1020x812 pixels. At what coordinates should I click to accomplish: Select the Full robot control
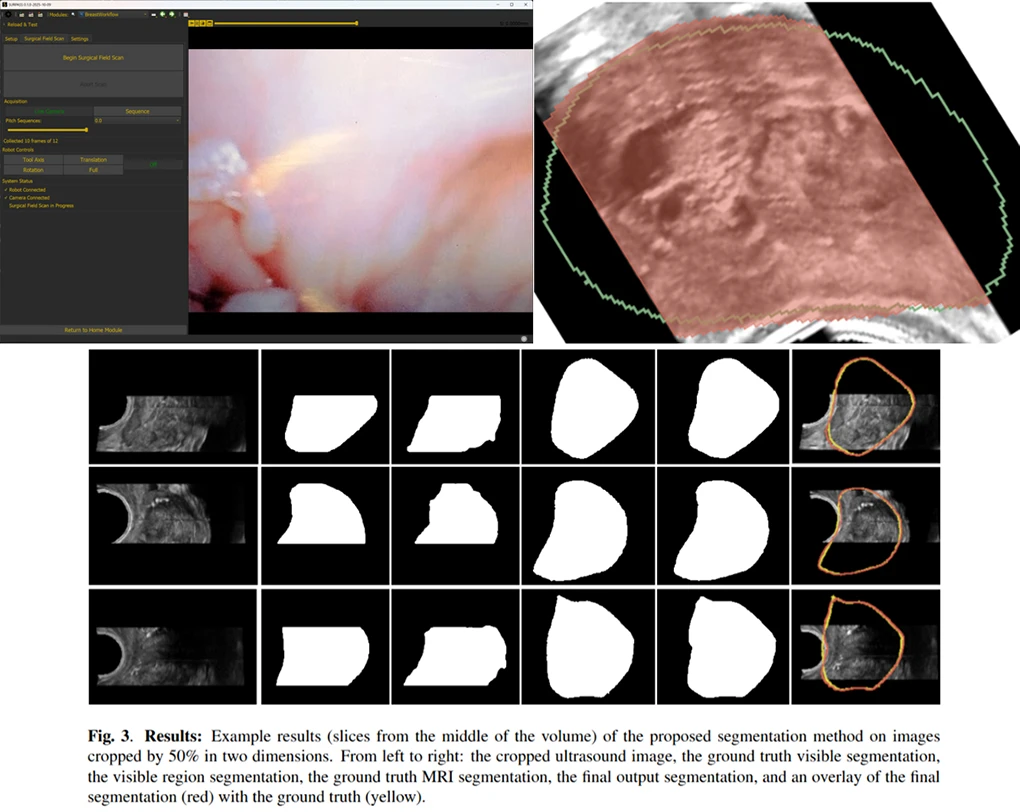tap(93, 170)
